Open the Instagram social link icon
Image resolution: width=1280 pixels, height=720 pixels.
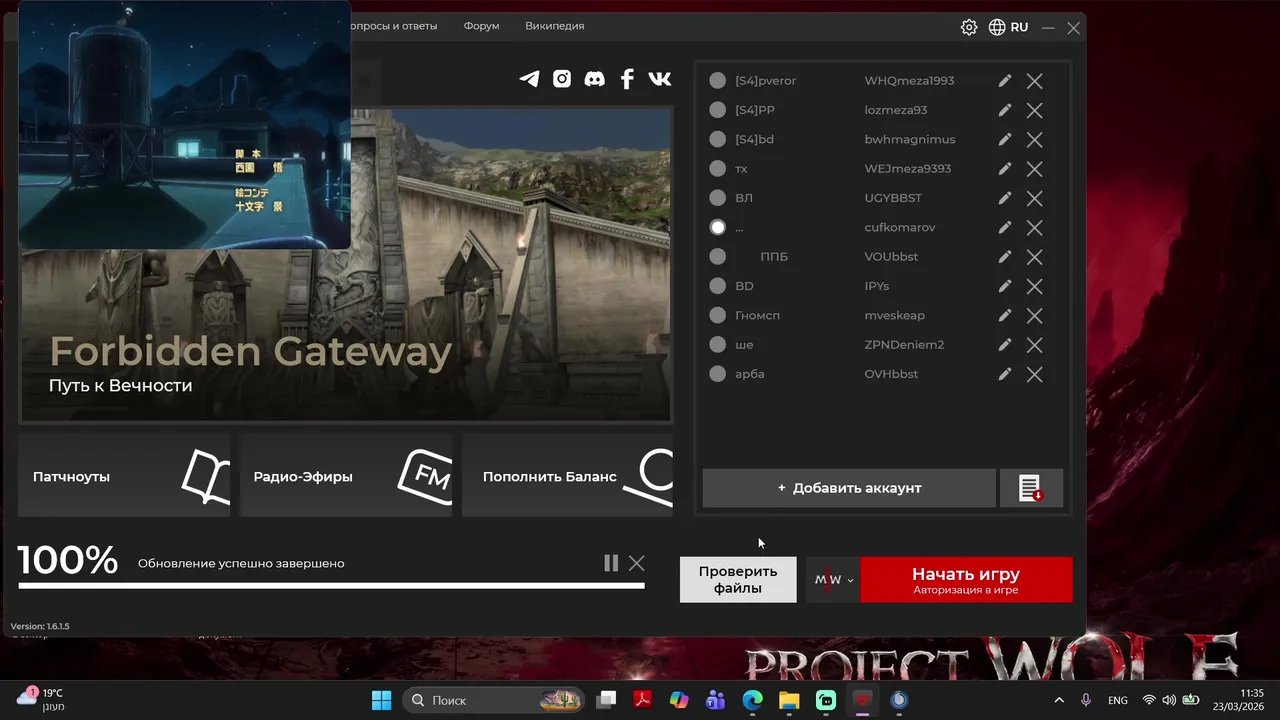[x=562, y=79]
